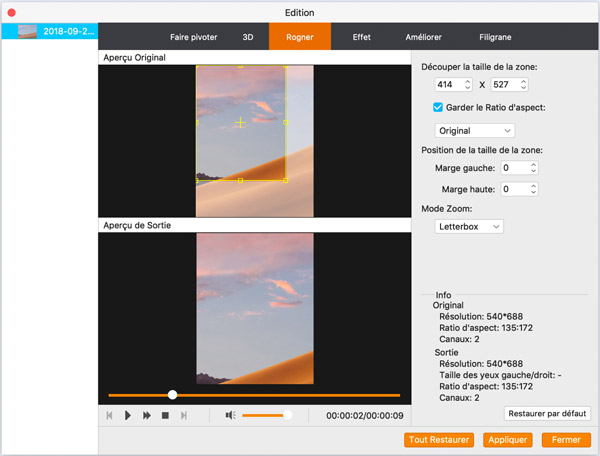Select the 2018-09-2... video in sidebar
The image size is (600, 456).
(x=50, y=31)
